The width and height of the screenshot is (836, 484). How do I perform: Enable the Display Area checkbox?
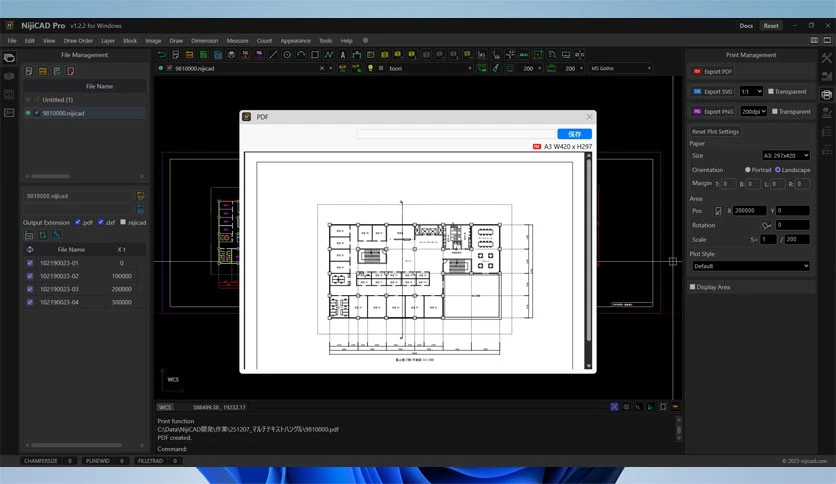click(x=693, y=287)
